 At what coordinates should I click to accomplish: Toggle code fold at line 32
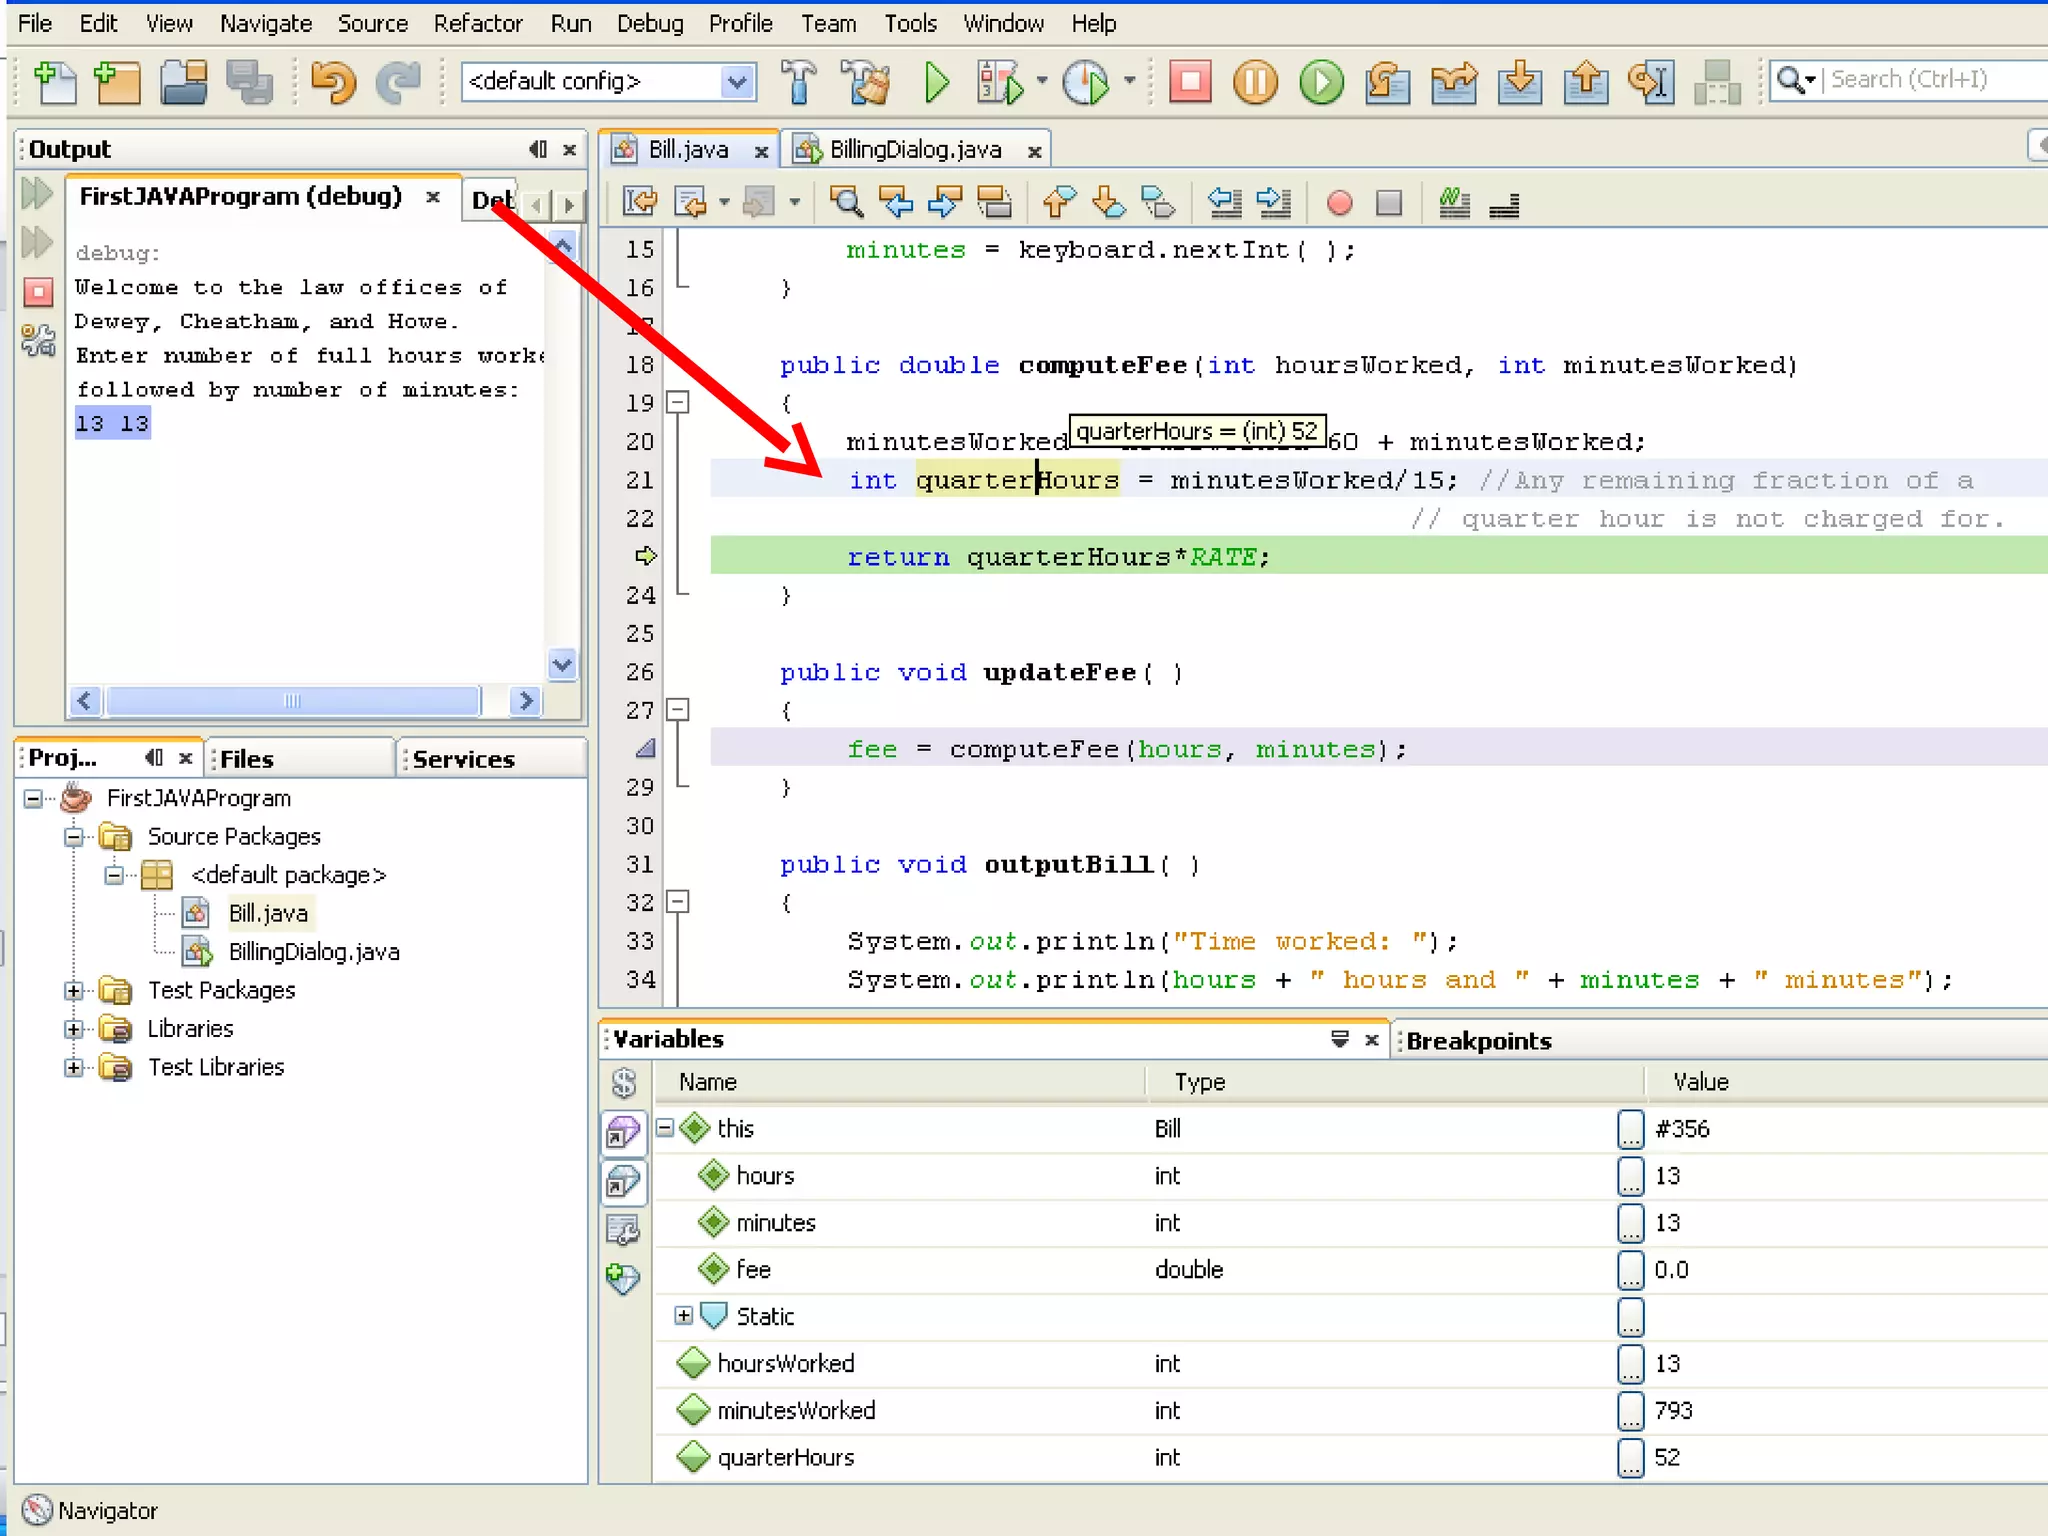678,902
